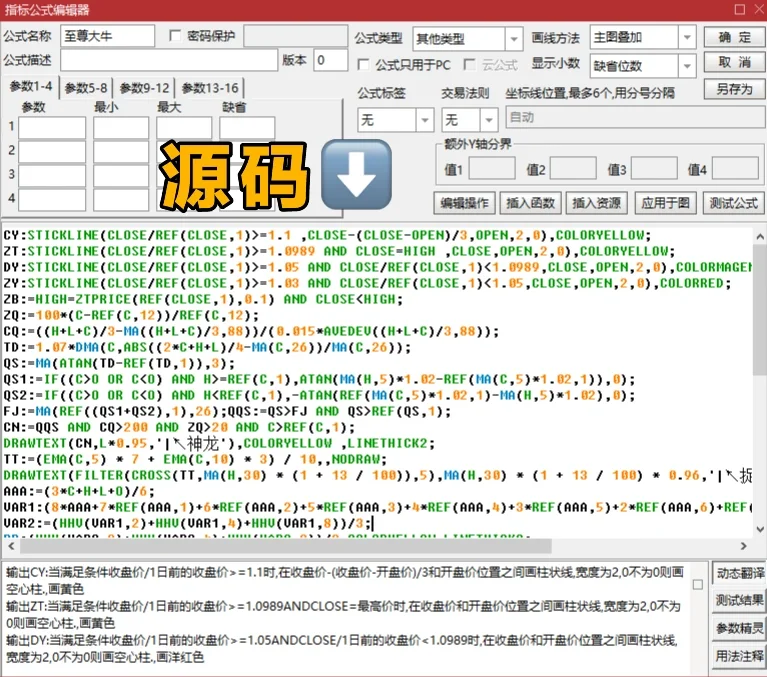
Task: Click parameter 3 最小 field
Action: click(121, 176)
